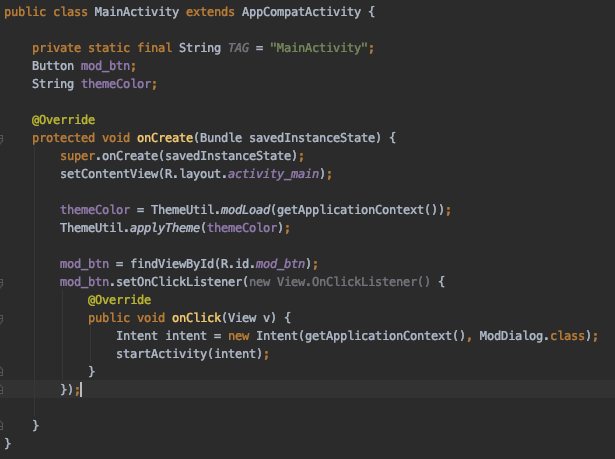
Task: Click the MainActivity class name in class declaration
Action: point(136,12)
